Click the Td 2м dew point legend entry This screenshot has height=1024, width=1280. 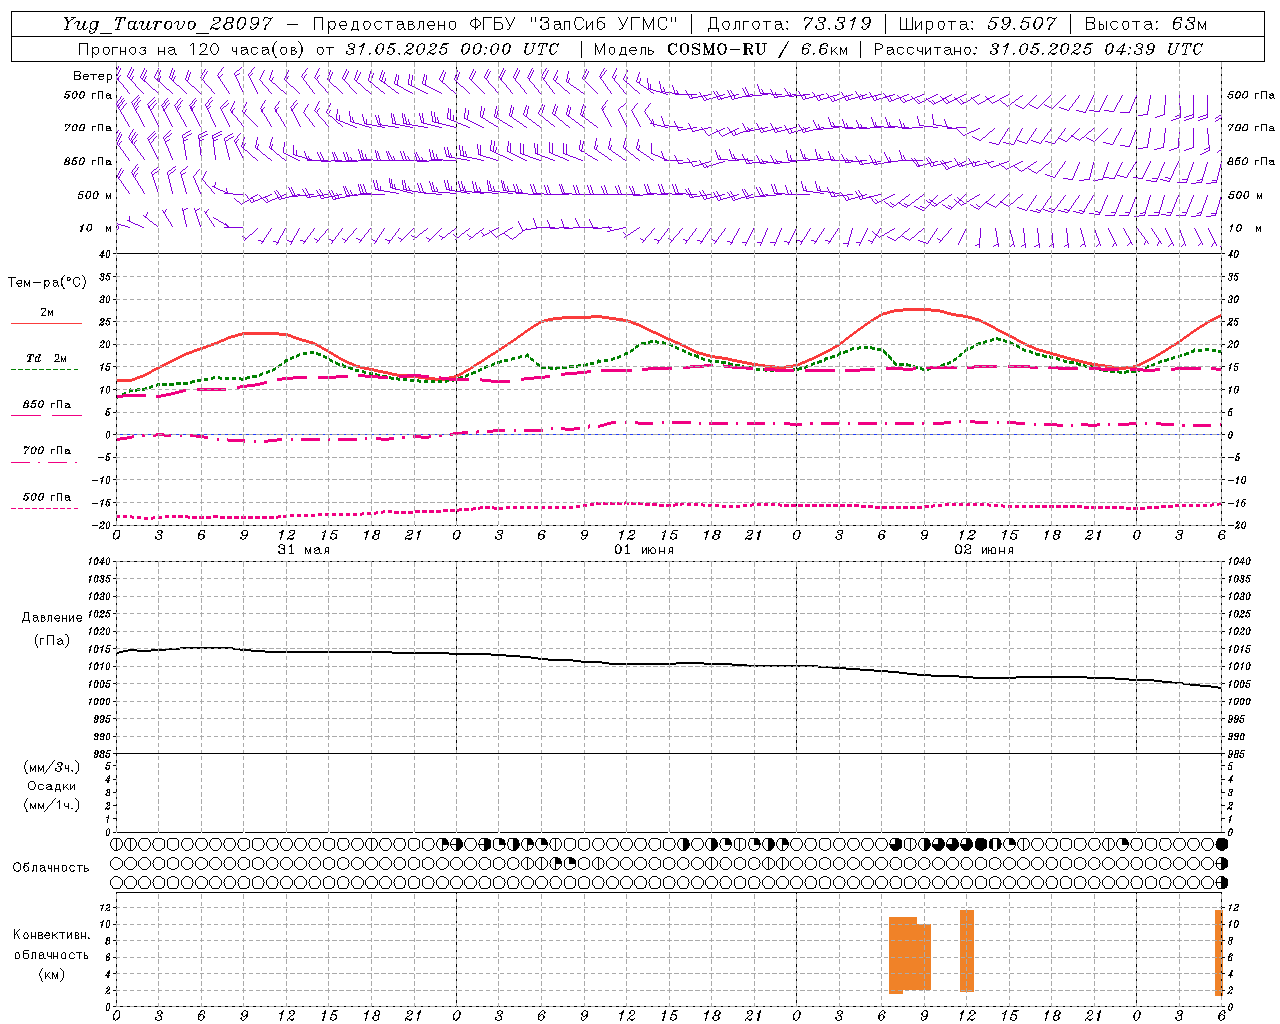pyautogui.click(x=46, y=358)
